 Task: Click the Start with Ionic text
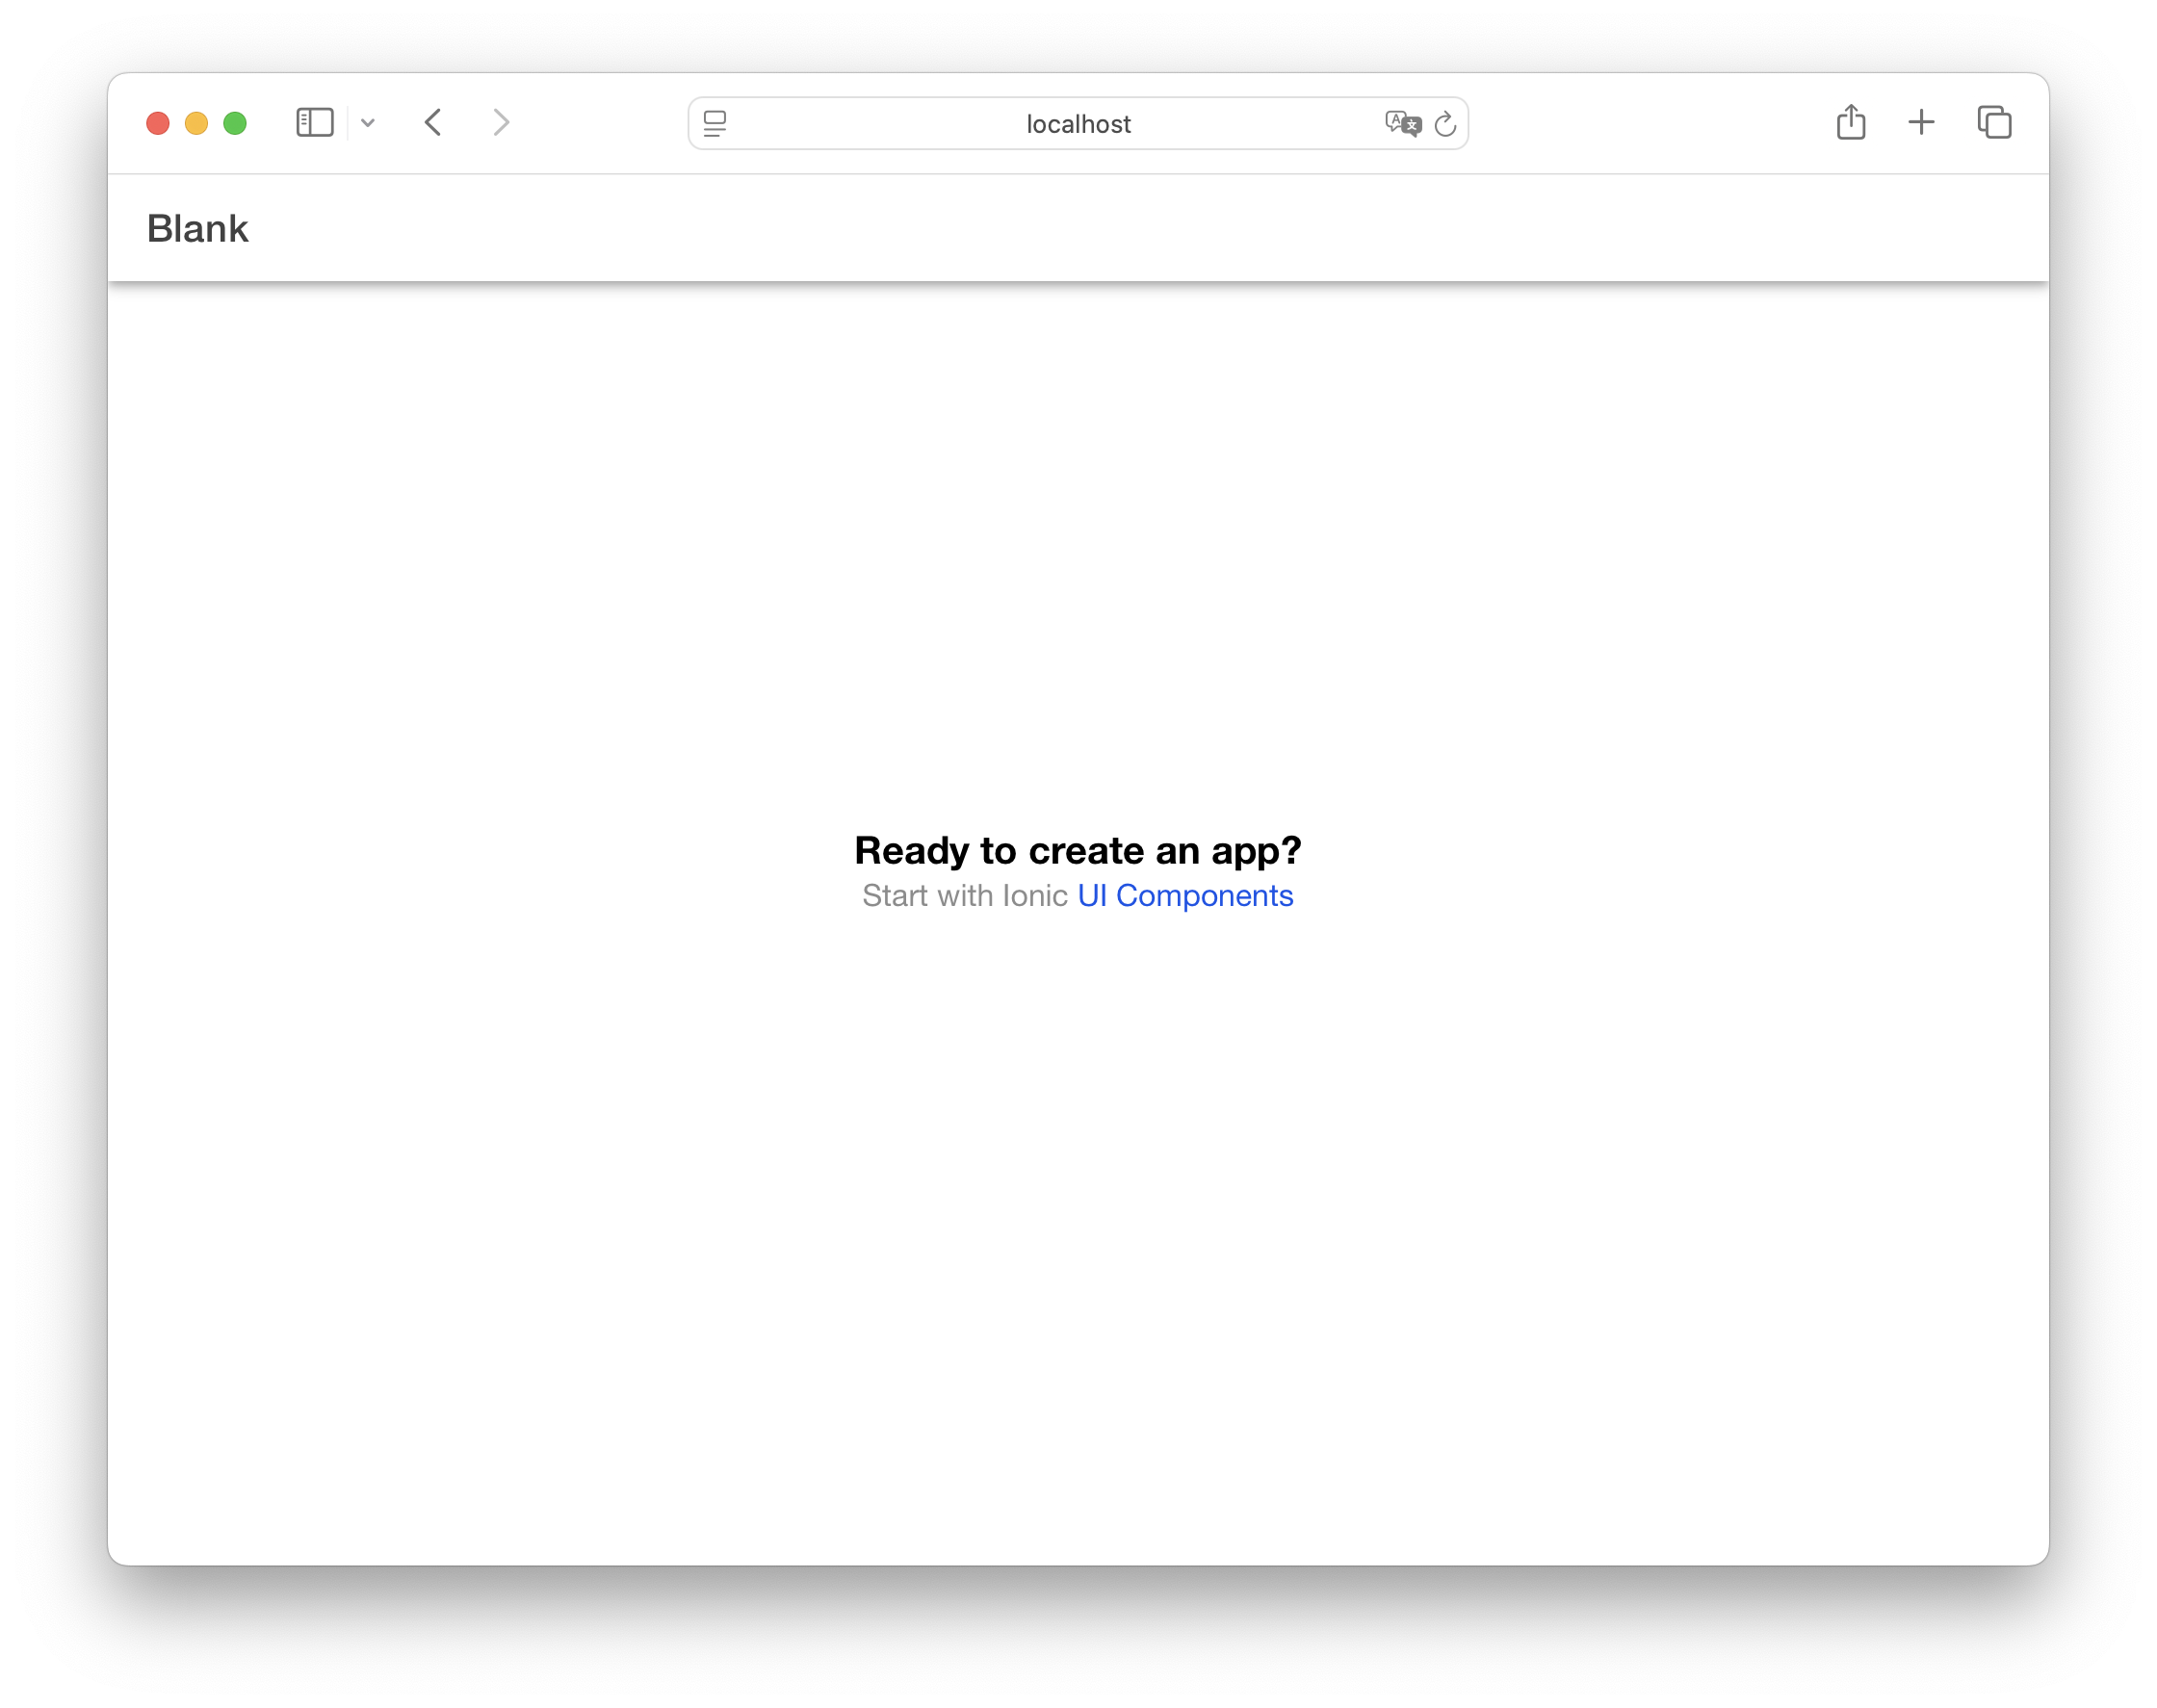coord(963,895)
